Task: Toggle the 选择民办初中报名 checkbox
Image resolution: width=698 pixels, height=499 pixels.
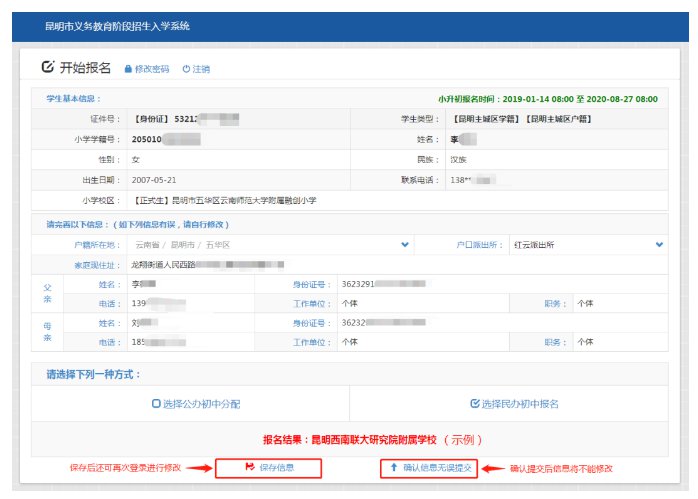Action: (x=475, y=404)
